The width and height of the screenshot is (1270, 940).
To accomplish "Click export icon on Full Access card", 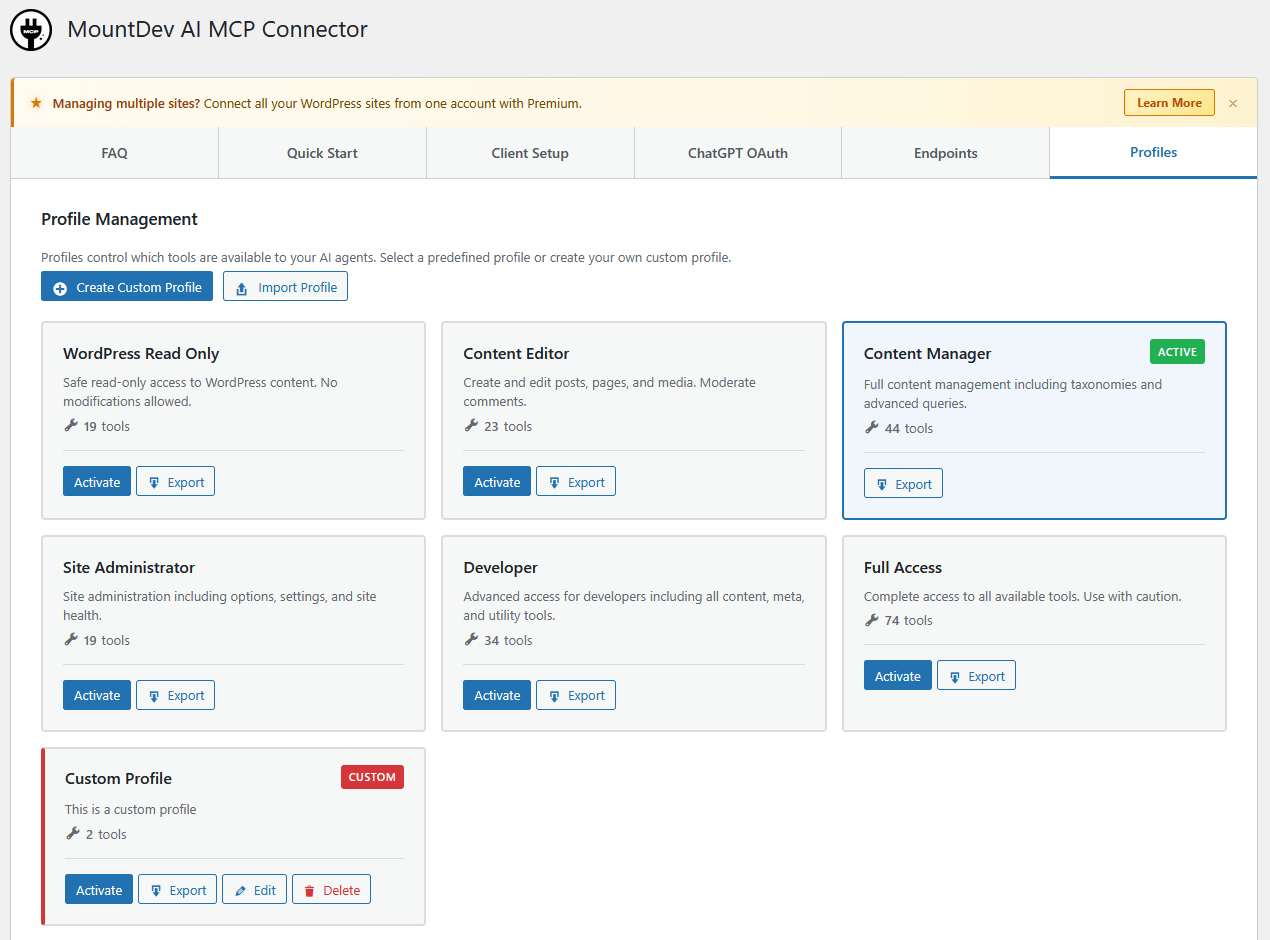I will [x=955, y=677].
